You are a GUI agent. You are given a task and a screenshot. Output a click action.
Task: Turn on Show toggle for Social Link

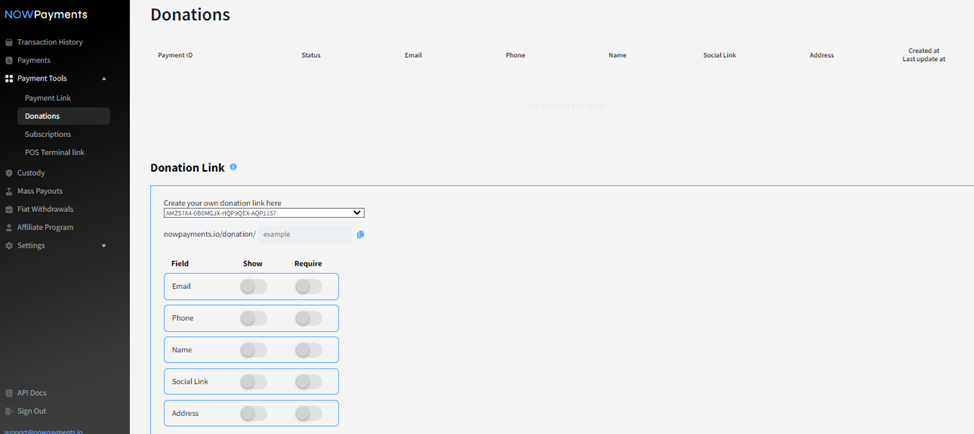point(253,381)
